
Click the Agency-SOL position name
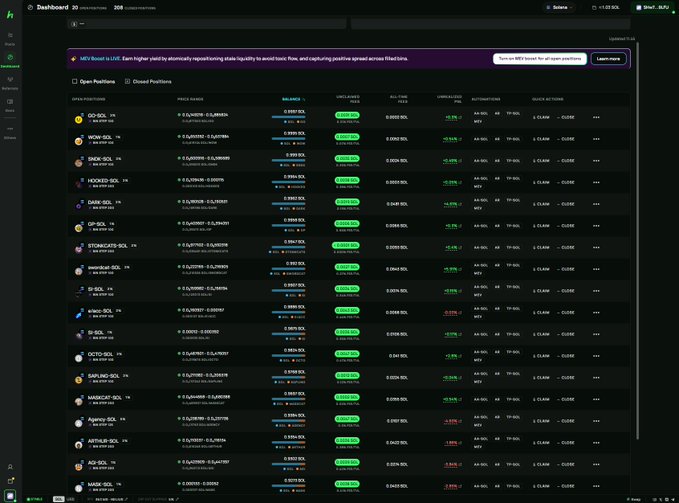tap(102, 419)
